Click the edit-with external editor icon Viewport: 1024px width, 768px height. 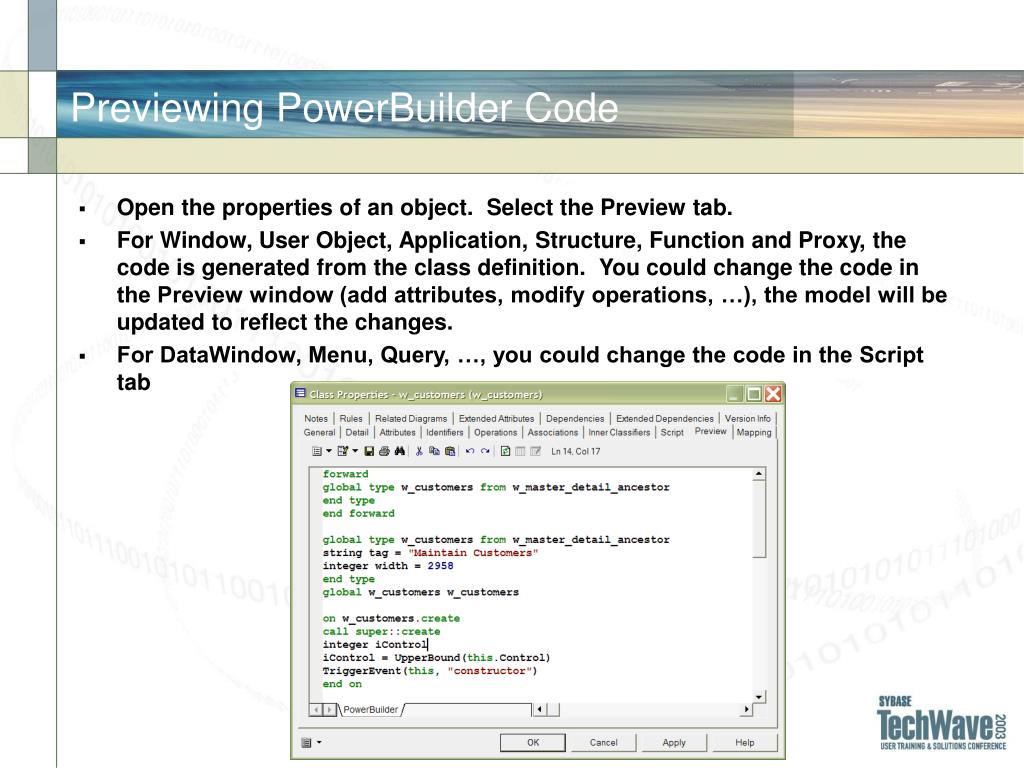click(x=343, y=451)
